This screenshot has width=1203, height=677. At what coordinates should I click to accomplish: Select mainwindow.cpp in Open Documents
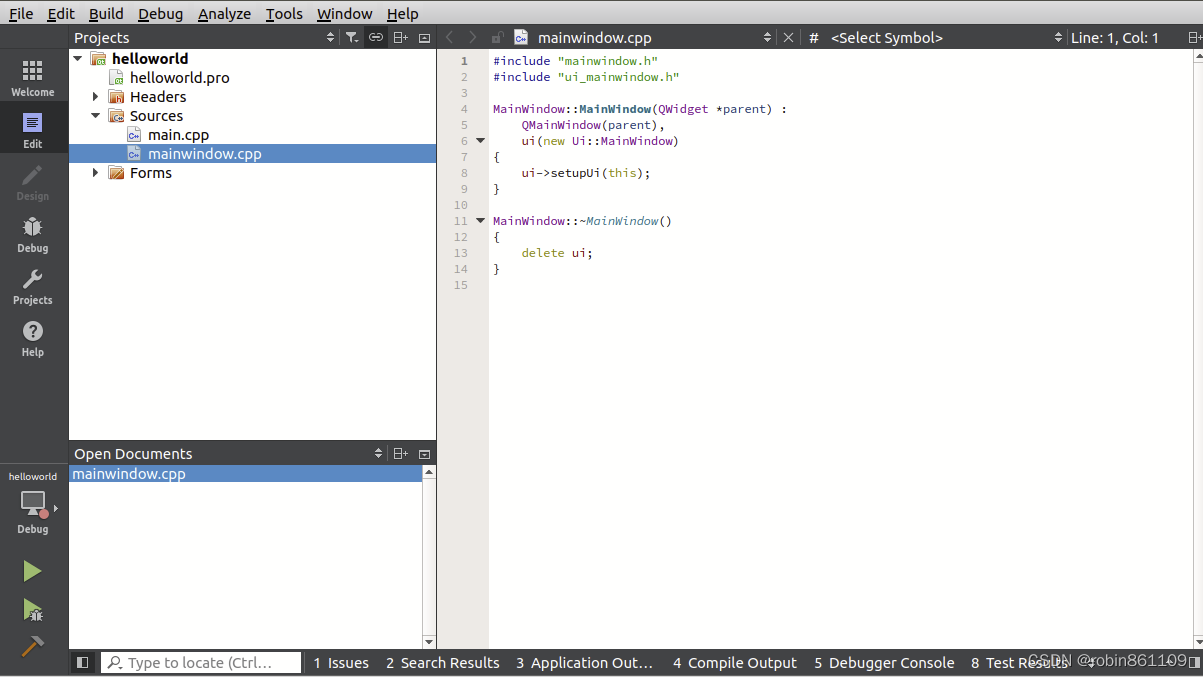[246, 474]
